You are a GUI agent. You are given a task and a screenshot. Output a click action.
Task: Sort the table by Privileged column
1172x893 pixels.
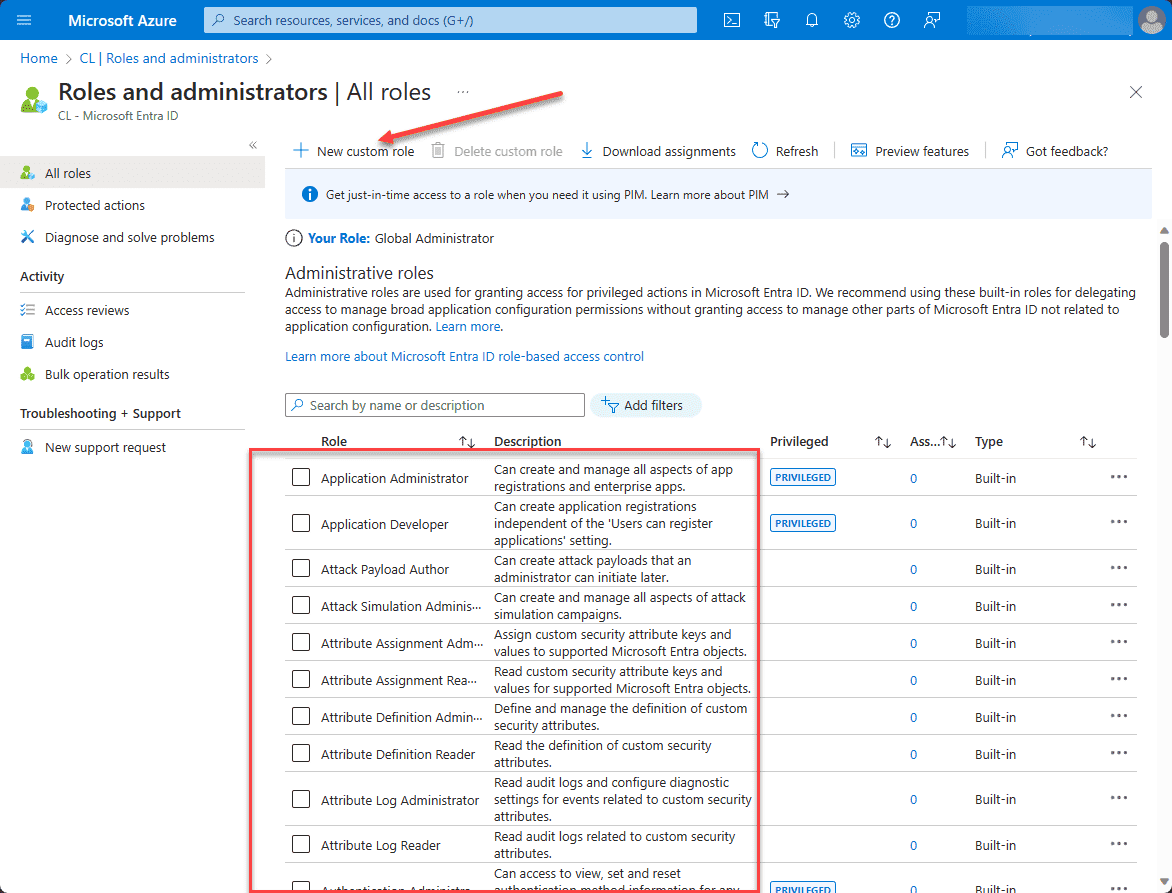[883, 442]
